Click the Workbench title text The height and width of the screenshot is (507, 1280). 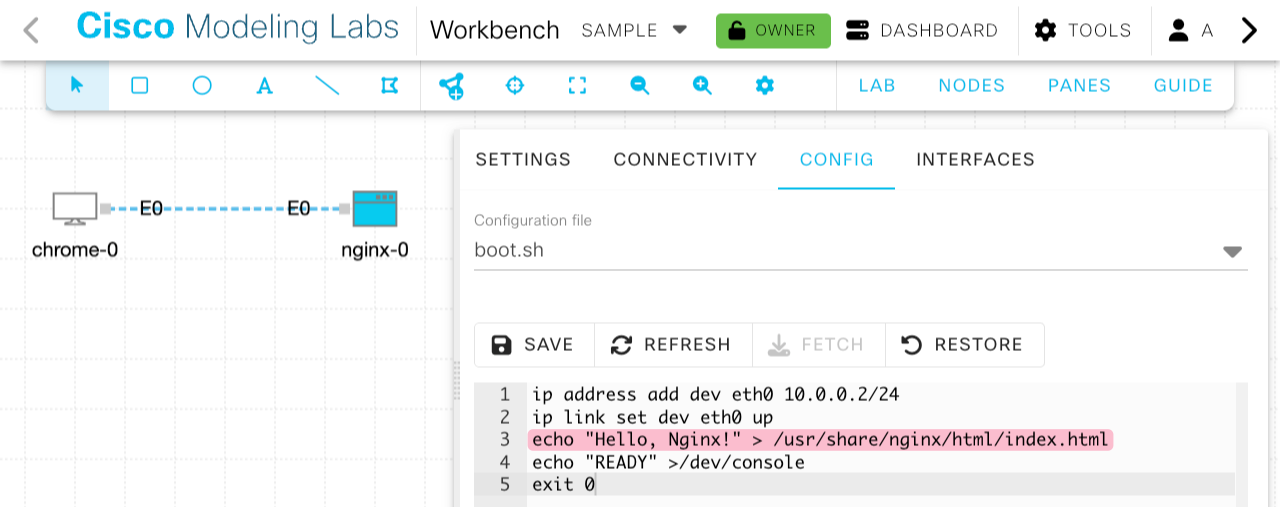tap(495, 30)
